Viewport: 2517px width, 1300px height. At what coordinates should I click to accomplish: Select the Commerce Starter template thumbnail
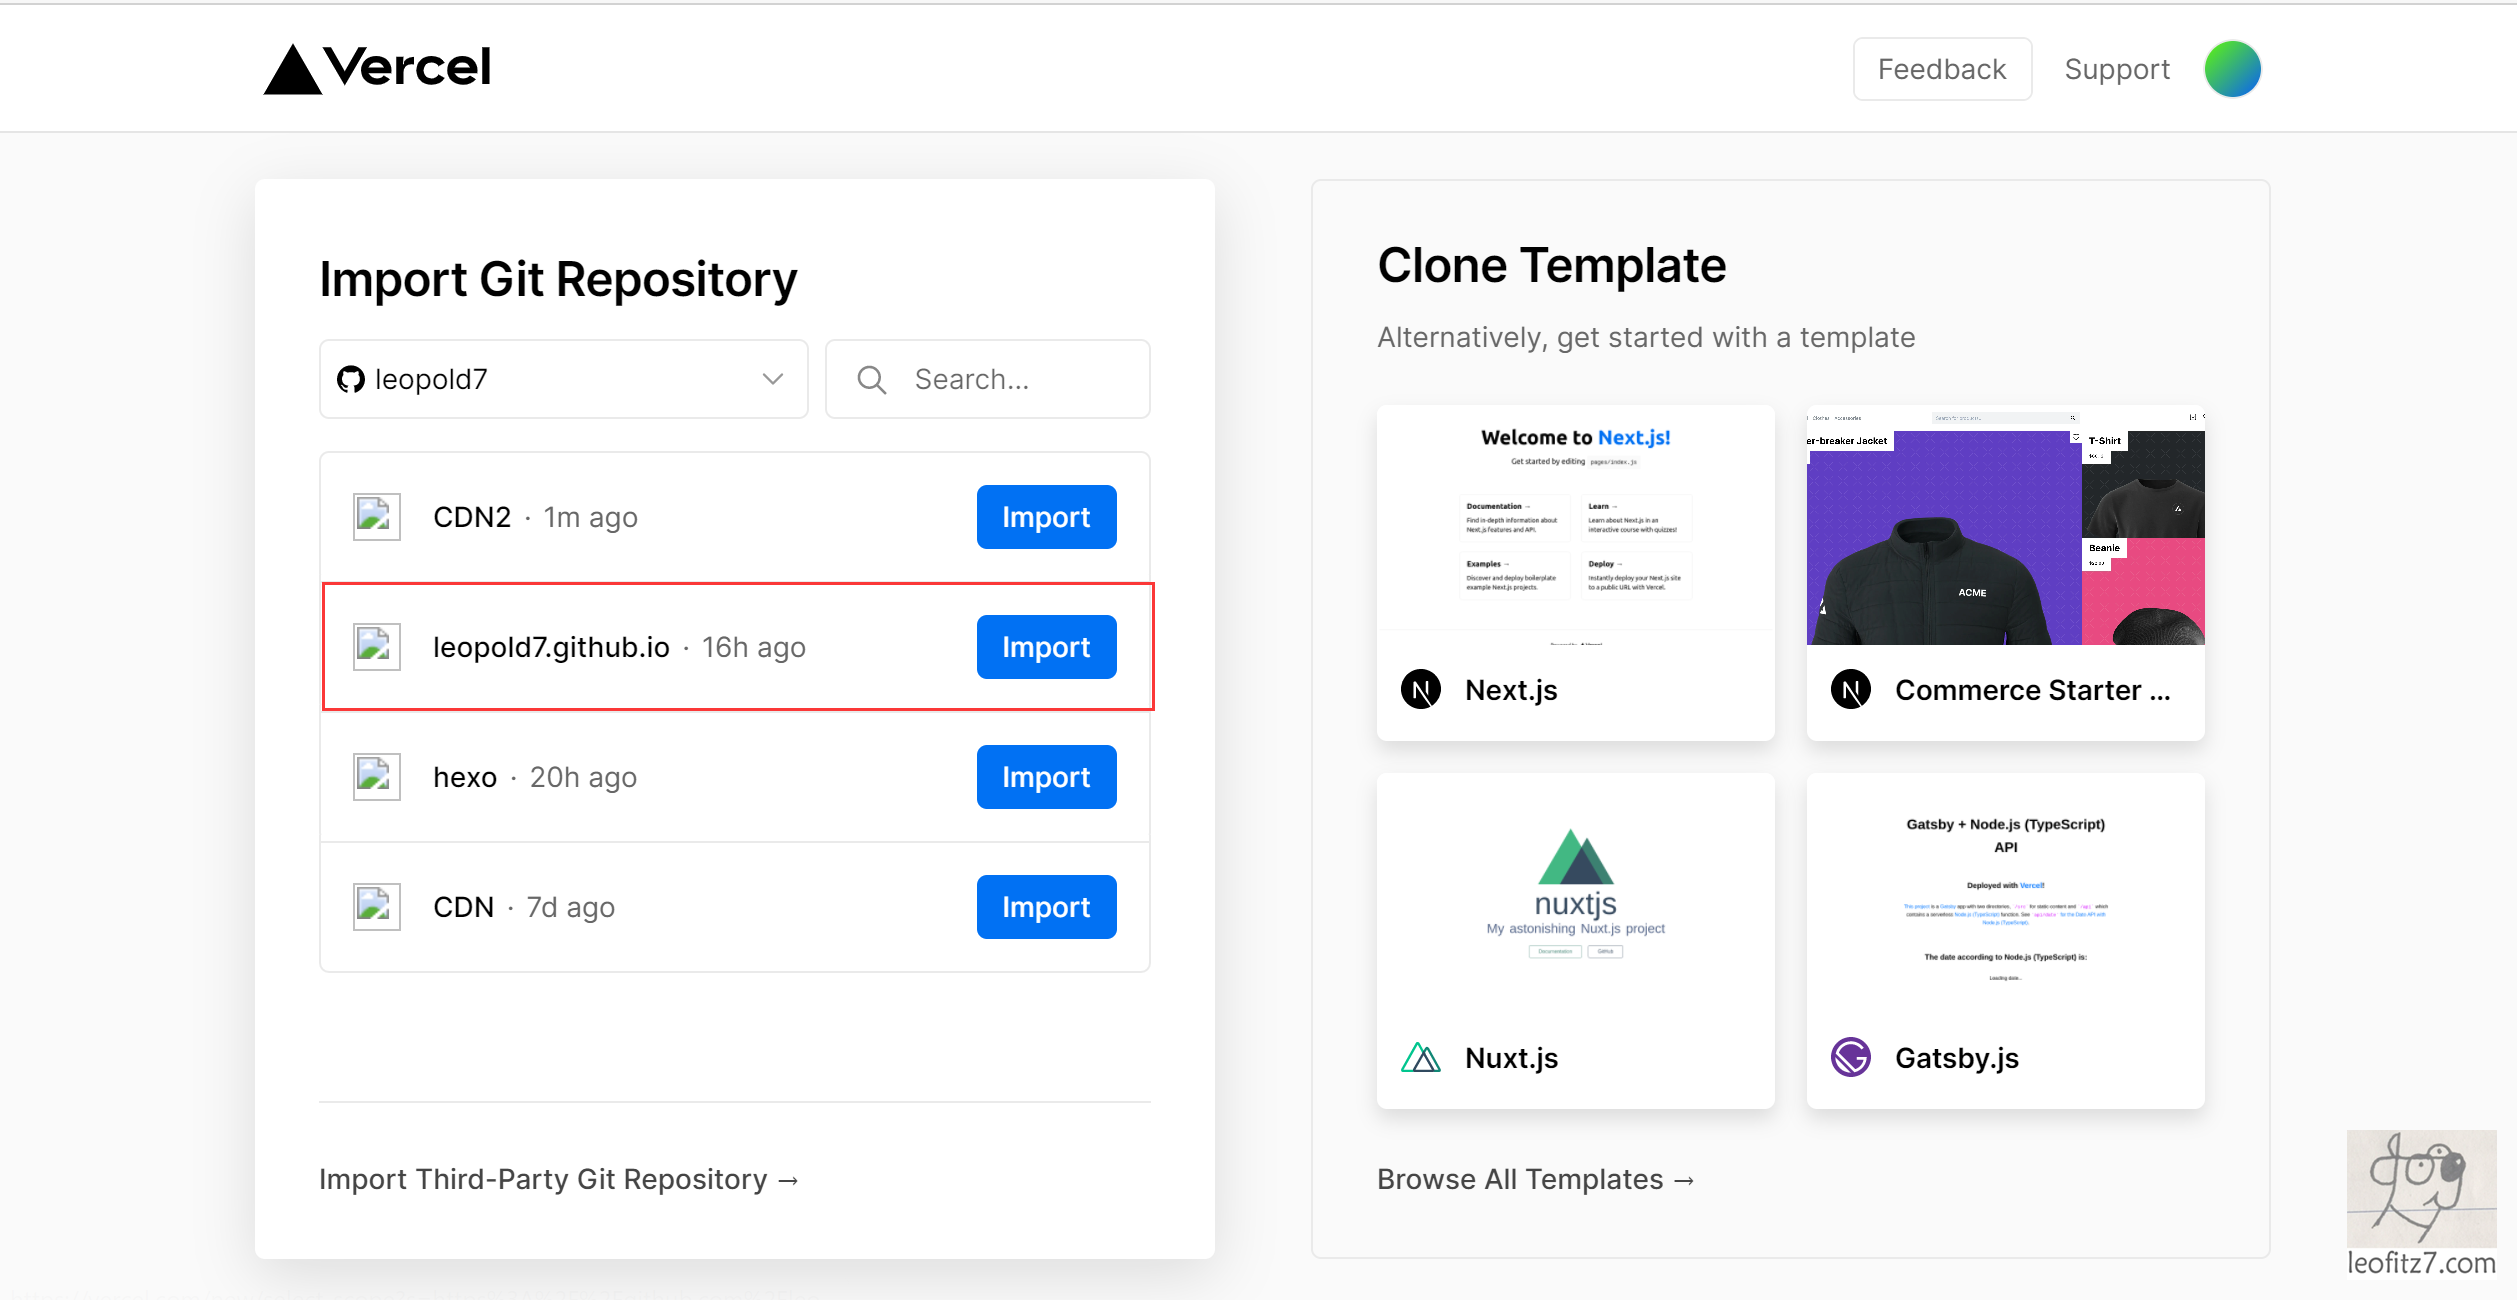[x=2005, y=526]
